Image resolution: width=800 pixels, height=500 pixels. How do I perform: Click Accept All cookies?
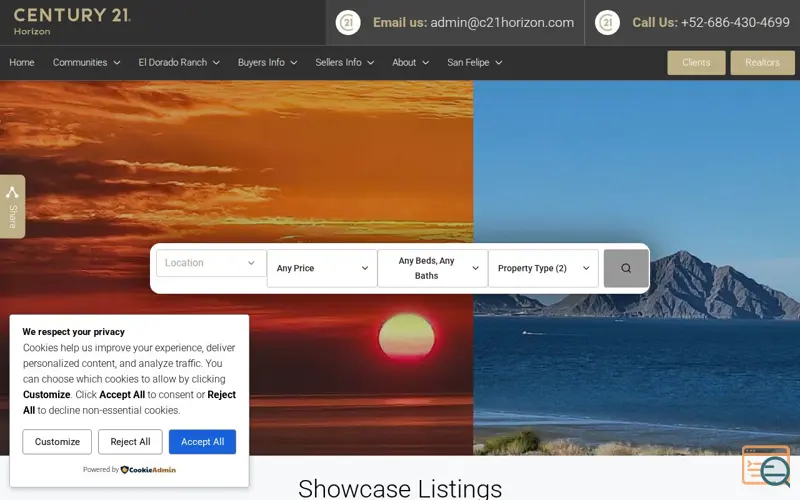[203, 442]
